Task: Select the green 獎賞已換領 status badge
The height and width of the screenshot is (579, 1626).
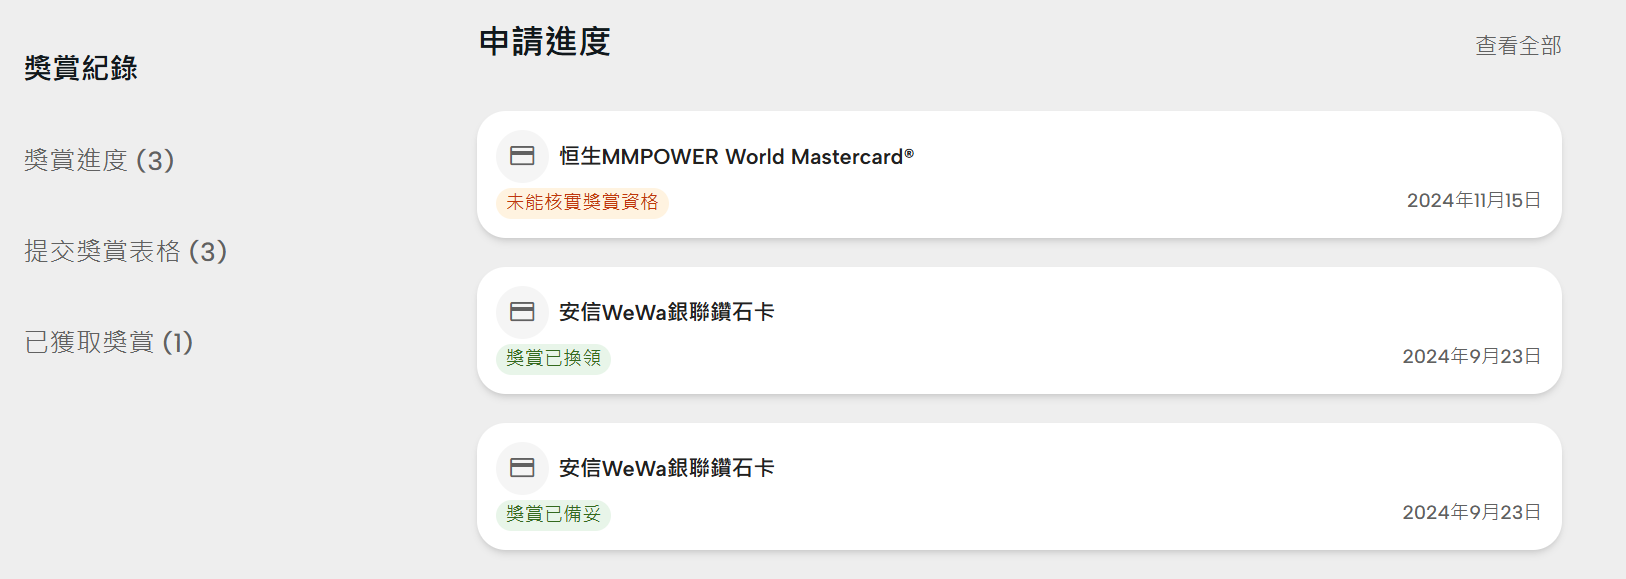Action: (553, 358)
